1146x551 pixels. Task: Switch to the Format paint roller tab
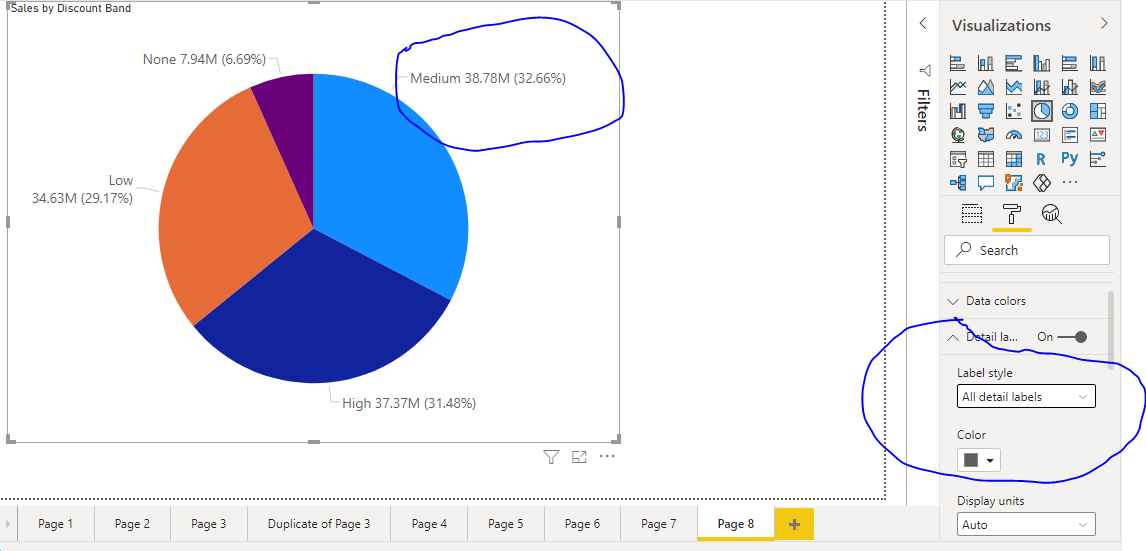(x=1012, y=214)
